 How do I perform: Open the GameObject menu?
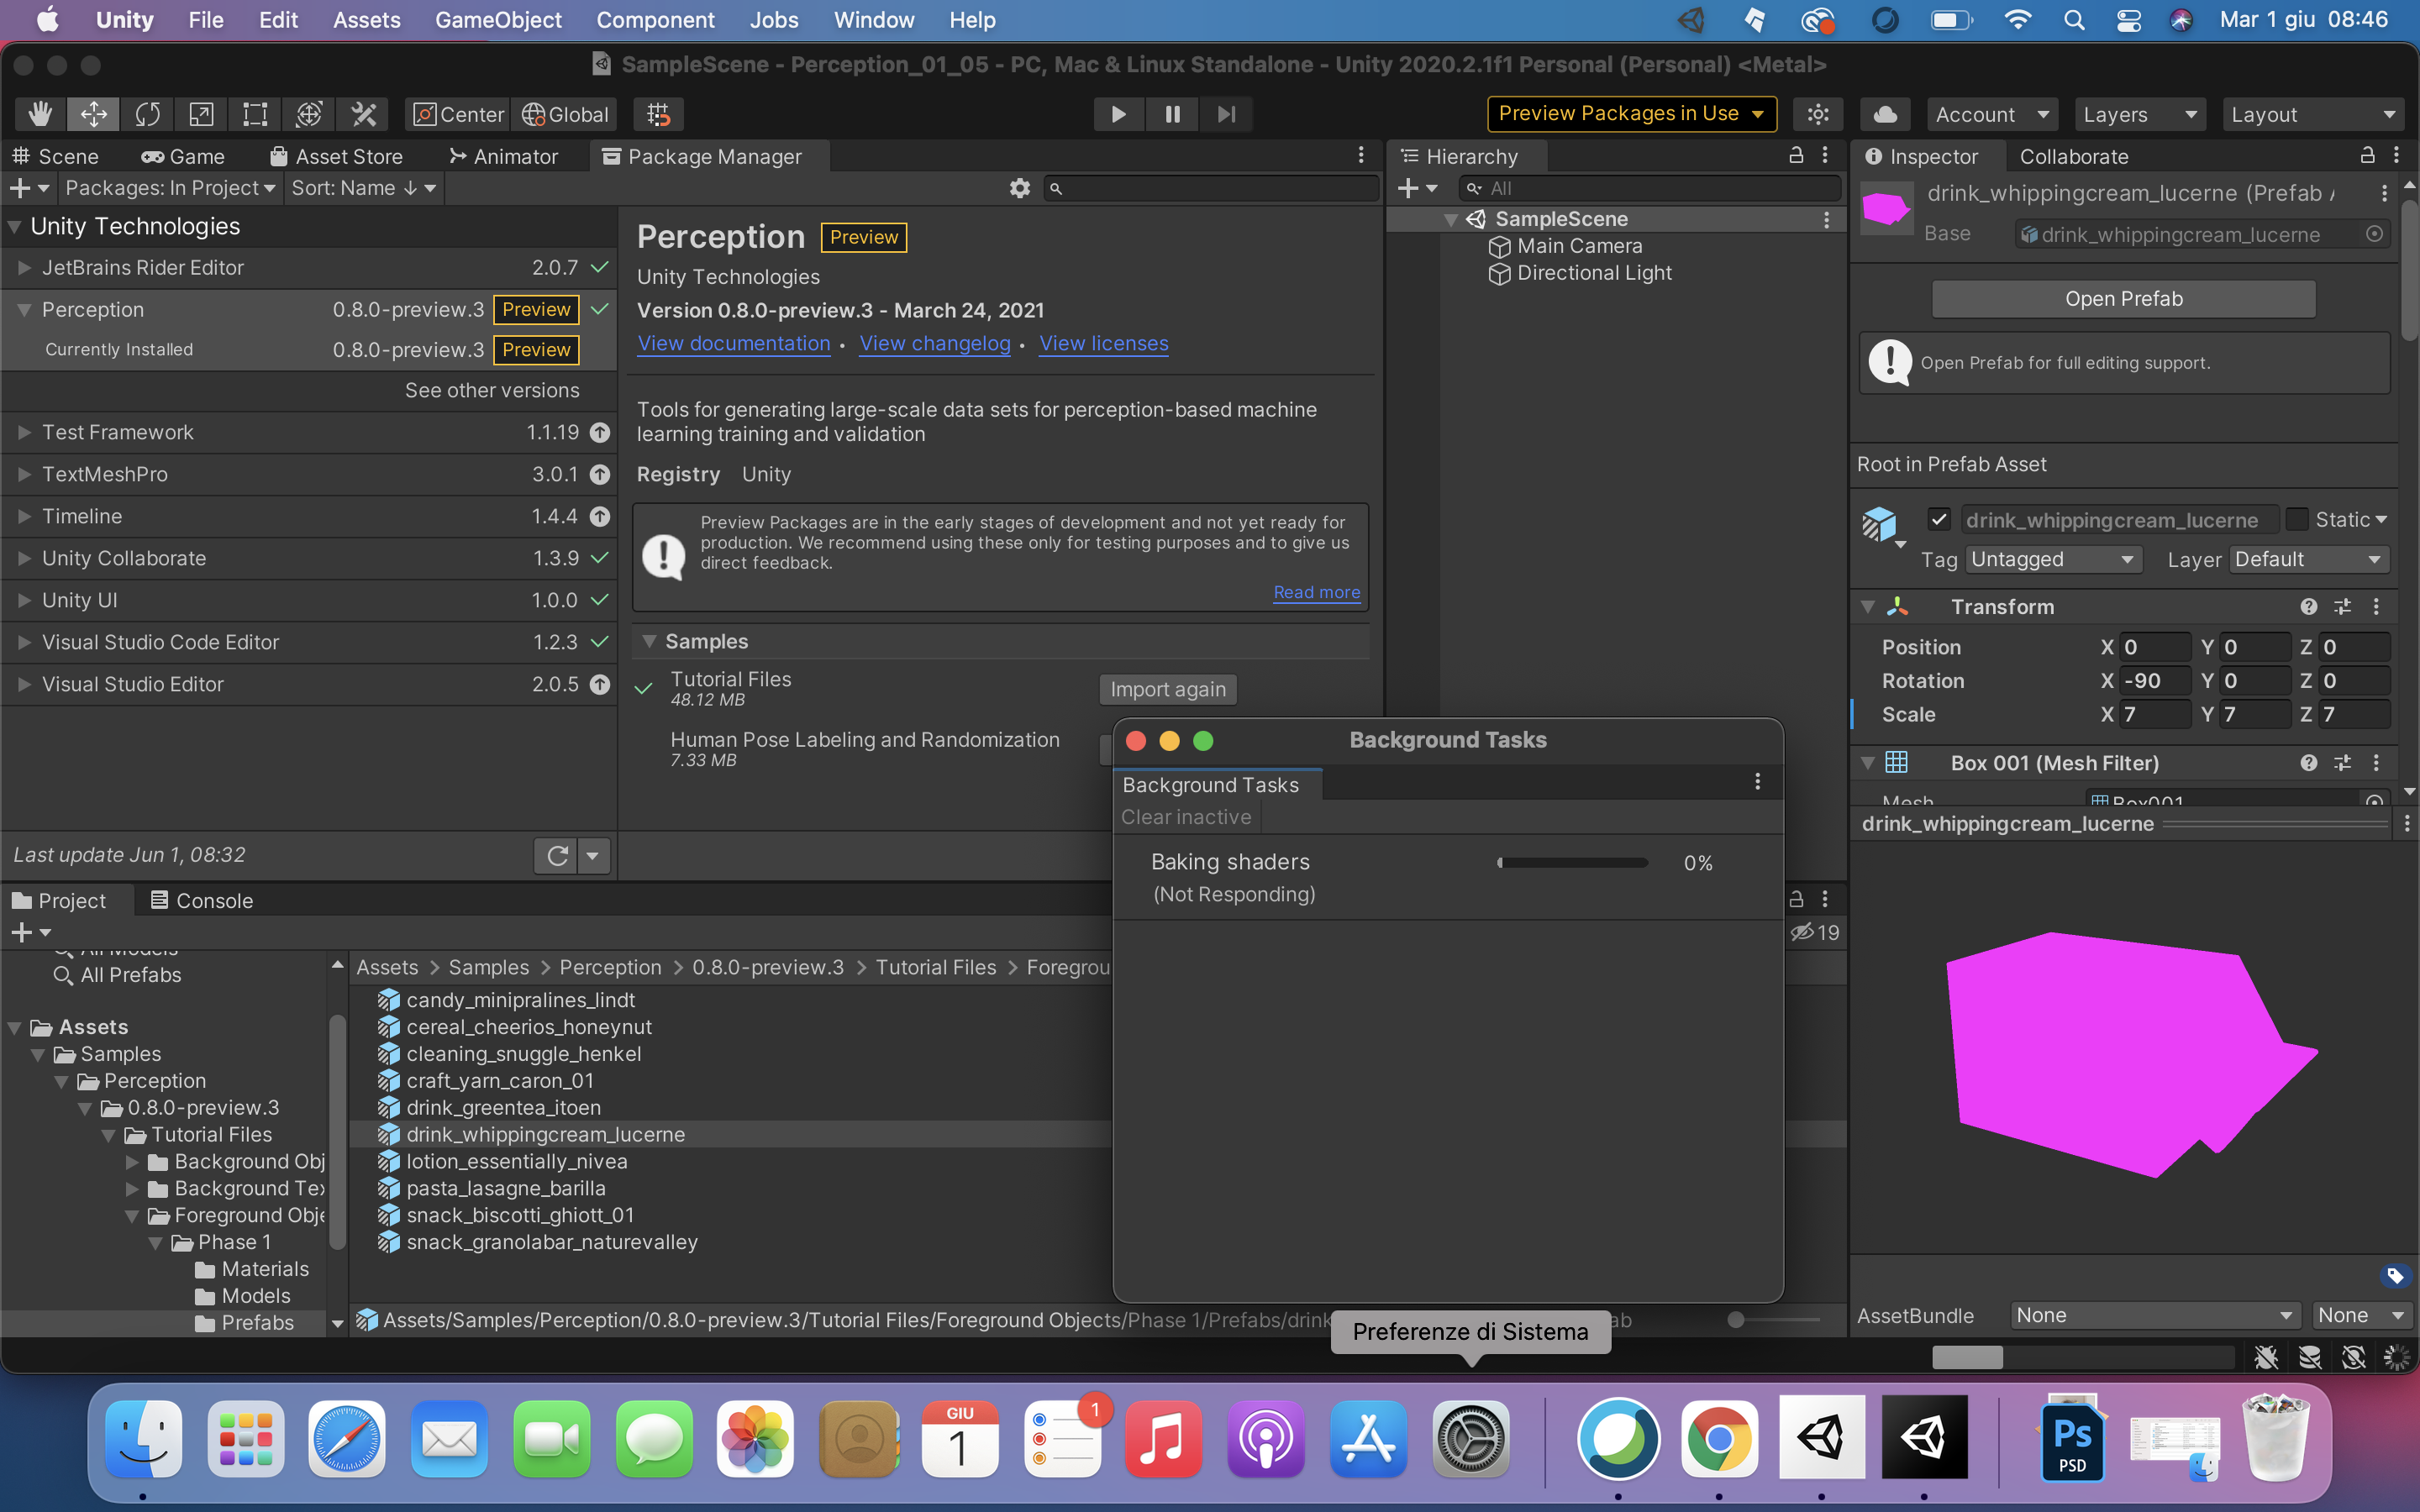(498, 19)
